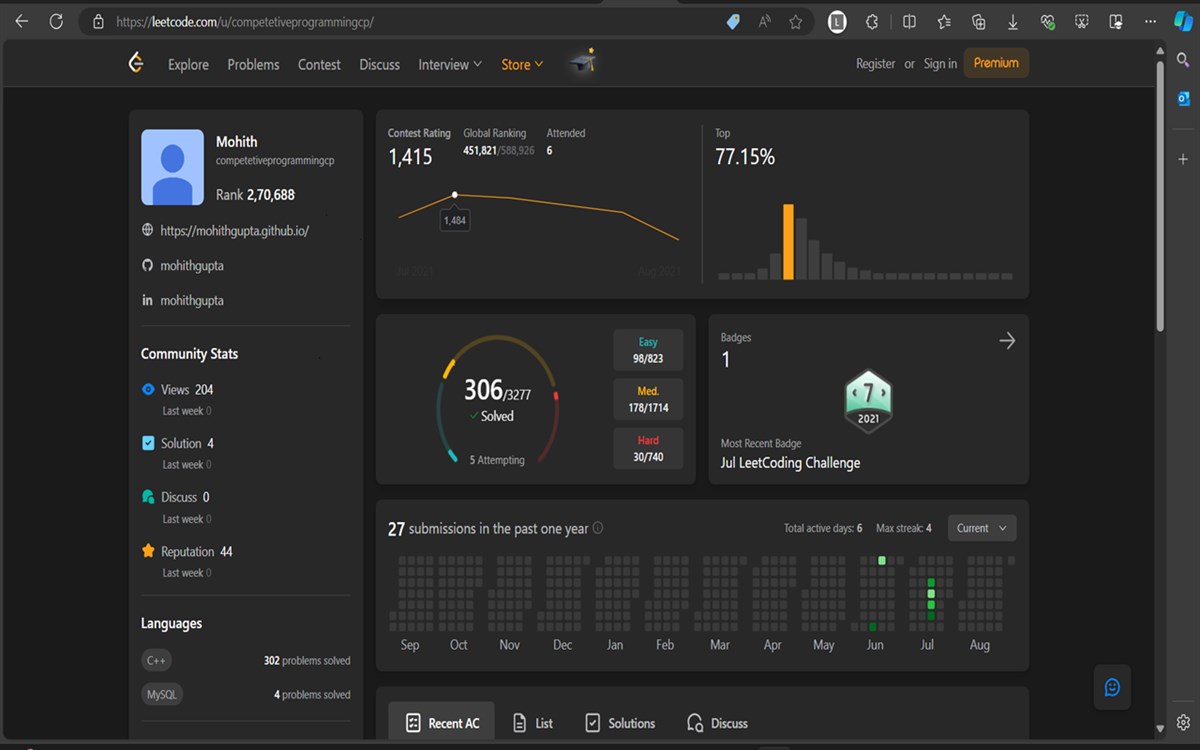
Task: Expand the Interview dropdown menu
Action: coord(449,64)
